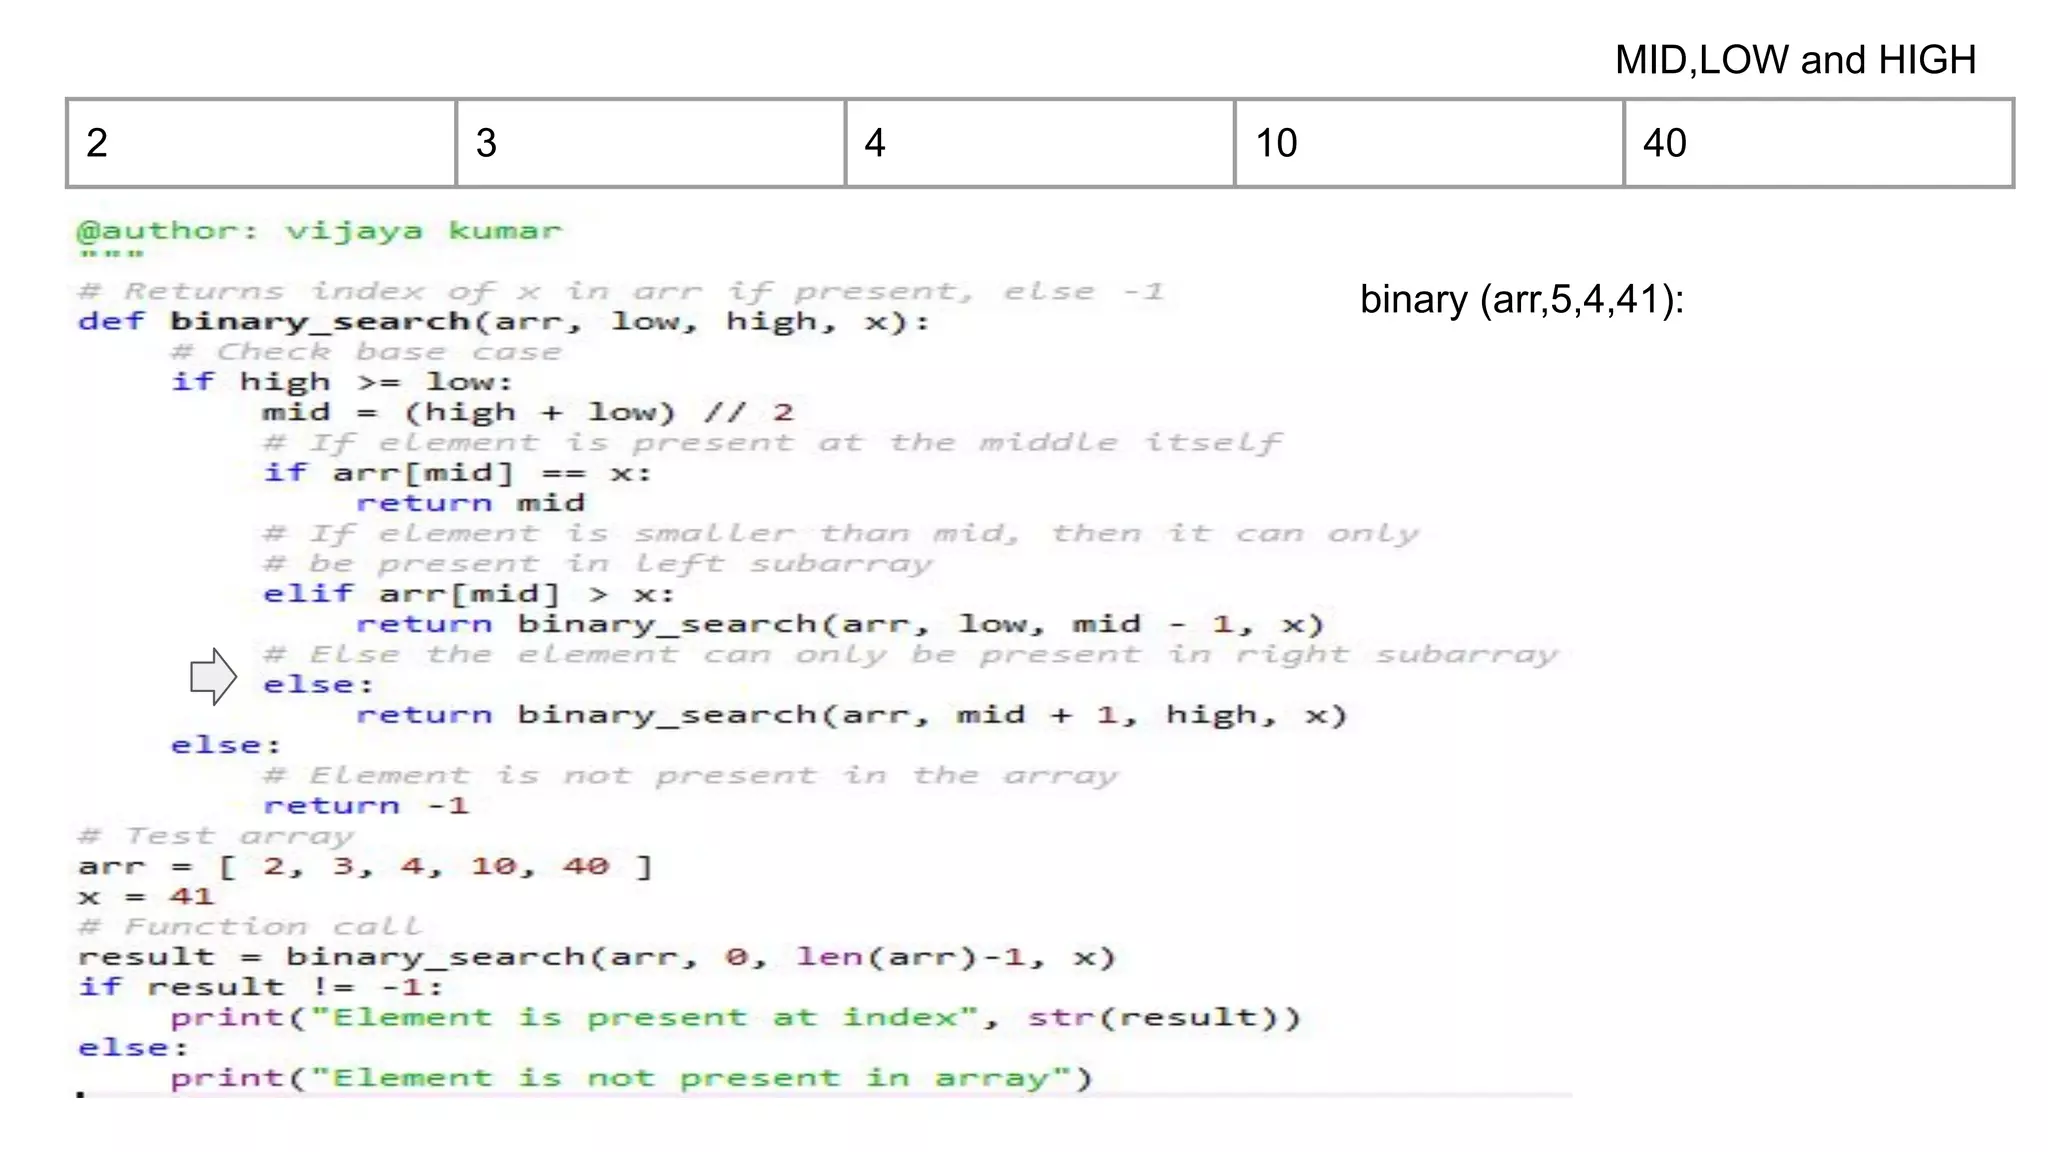Click the '# Returns index of x in arr' comment

coord(621,292)
